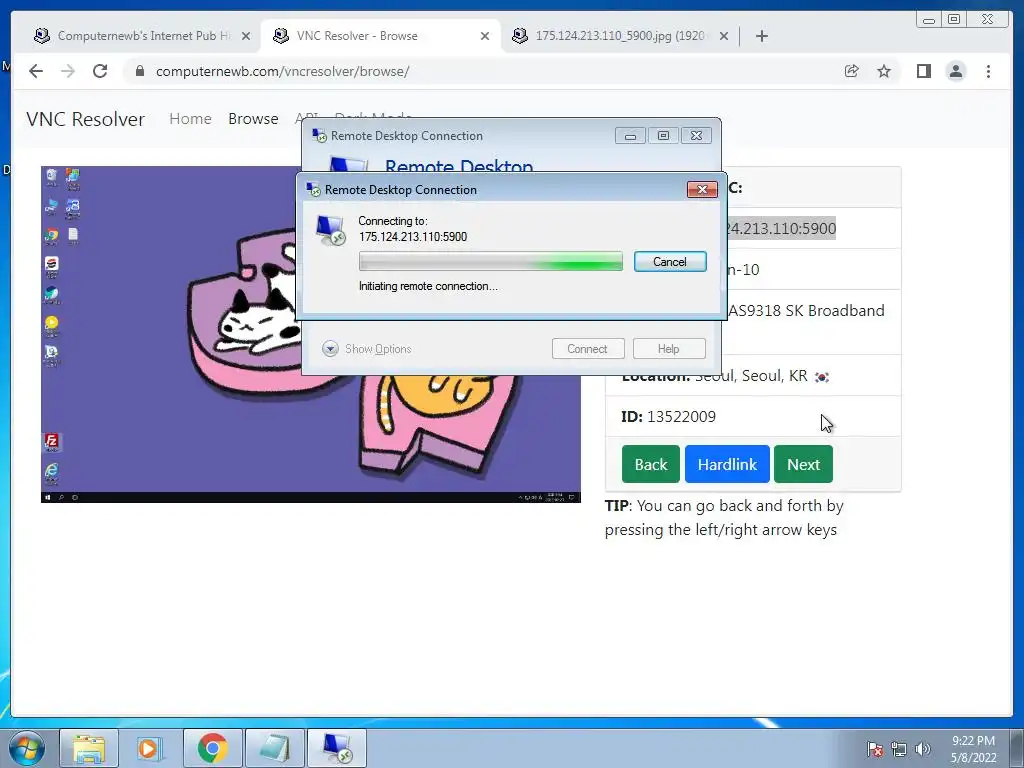Click the ID 13522009 text
Viewport: 1024px width, 768px height.
(669, 417)
